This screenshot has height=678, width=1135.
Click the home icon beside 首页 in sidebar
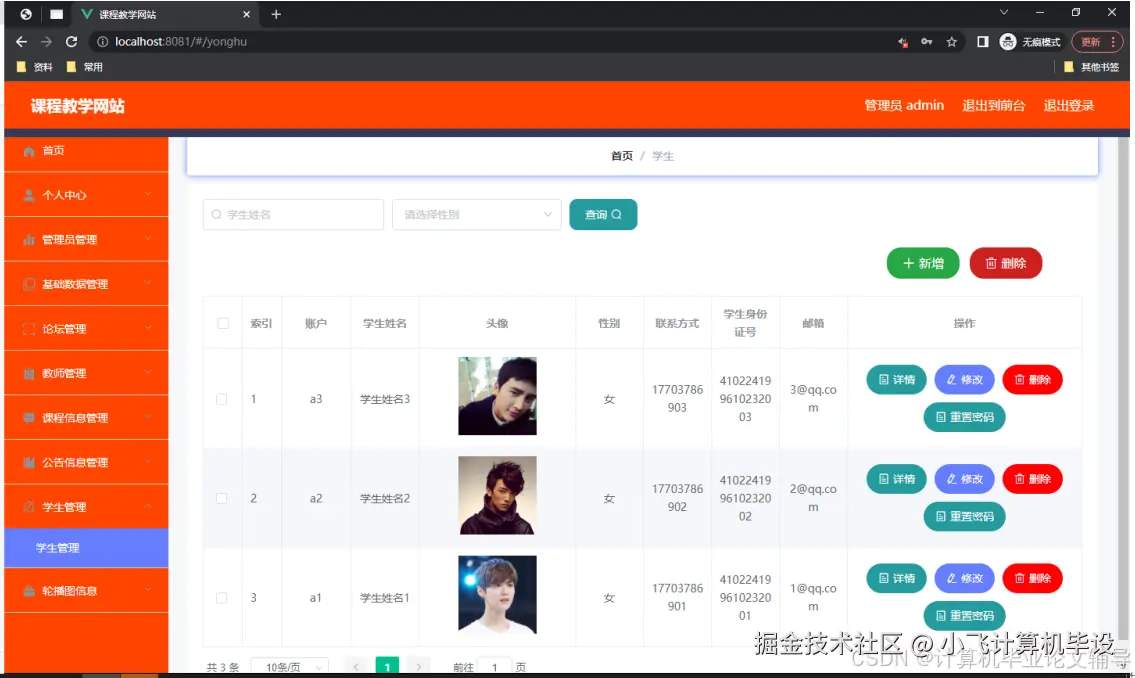(29, 151)
